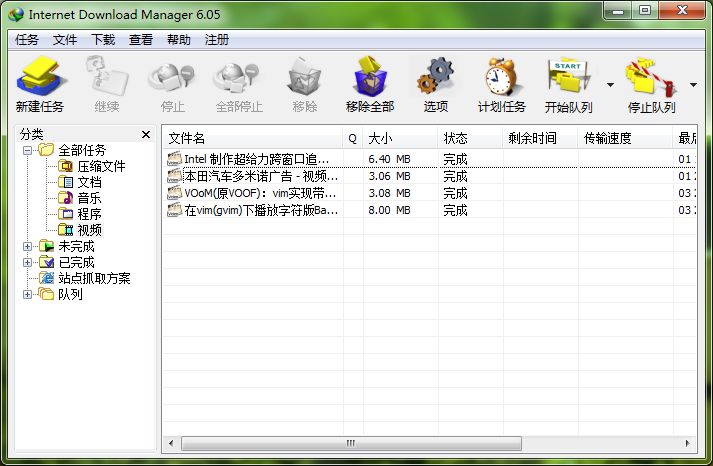Screen dimensions: 713x466
Task: Select 全部任务 tree label
Action: click(82, 150)
